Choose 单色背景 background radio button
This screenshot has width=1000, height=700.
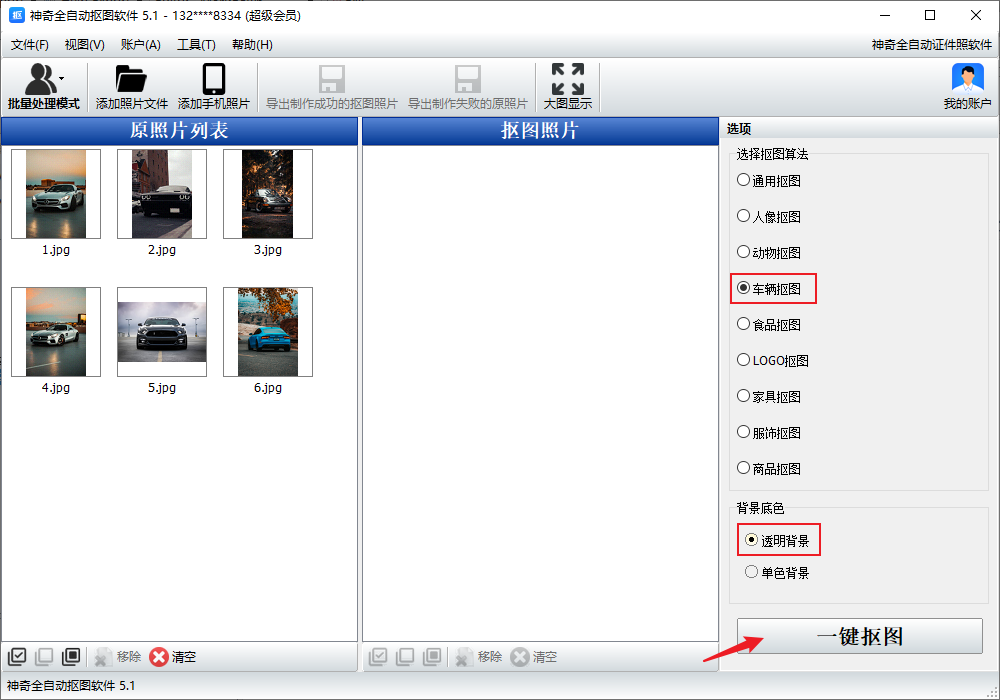752,573
